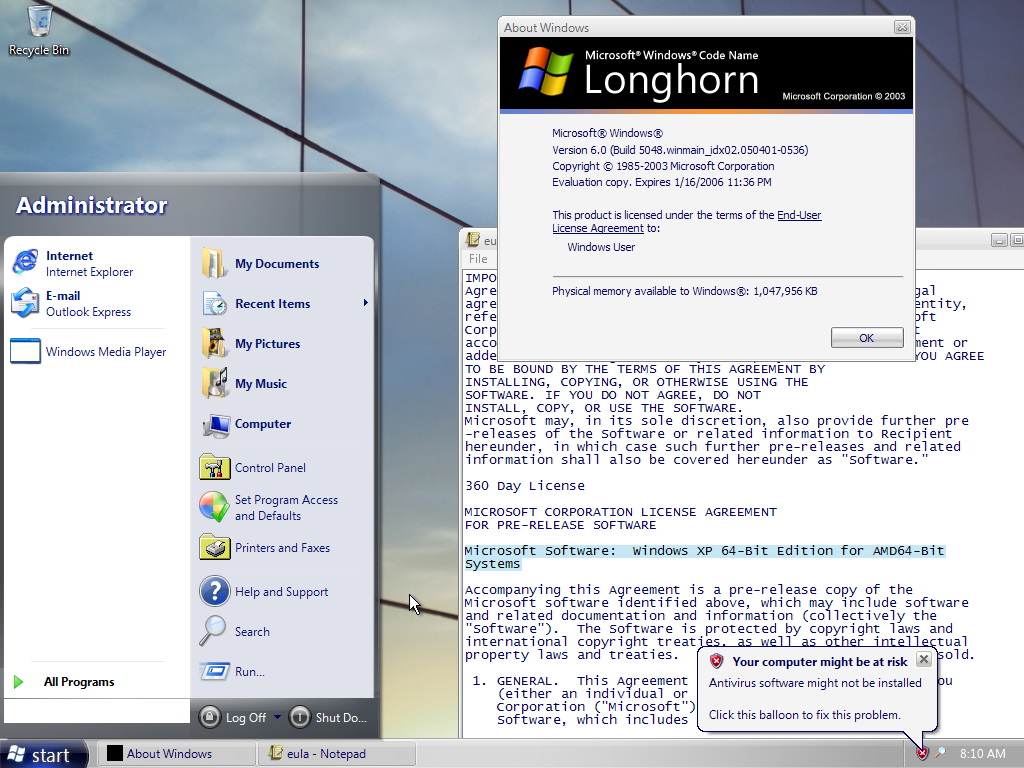Image resolution: width=1024 pixels, height=768 pixels.
Task: Open Help and Support
Action: click(x=281, y=592)
